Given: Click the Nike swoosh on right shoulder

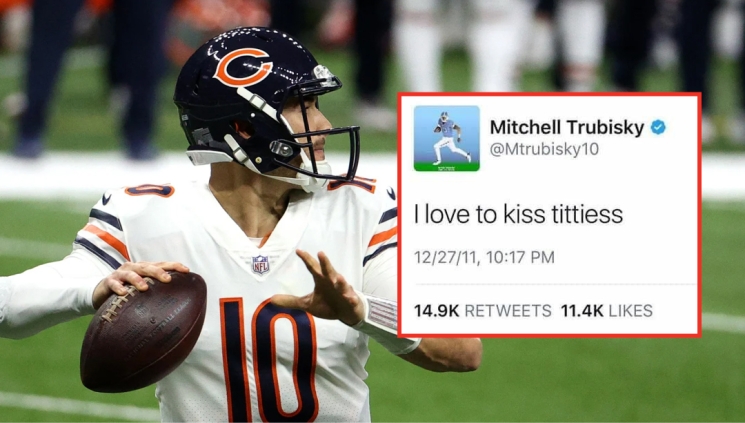Looking at the screenshot, I should 391,193.
